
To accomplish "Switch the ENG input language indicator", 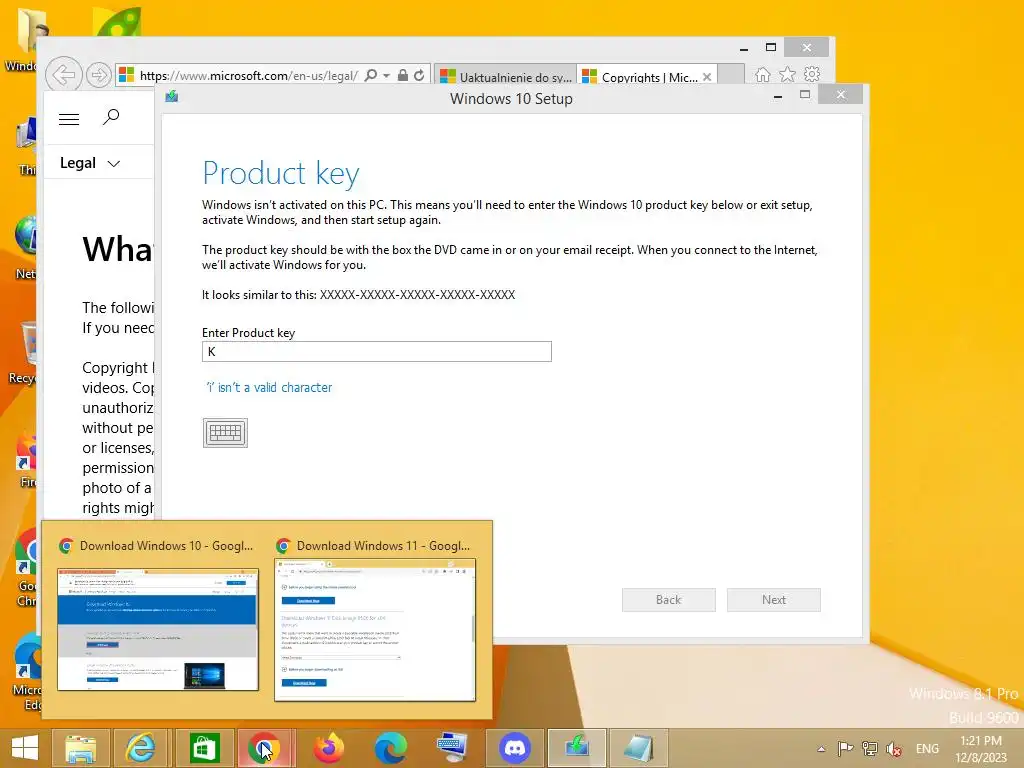I will point(927,748).
